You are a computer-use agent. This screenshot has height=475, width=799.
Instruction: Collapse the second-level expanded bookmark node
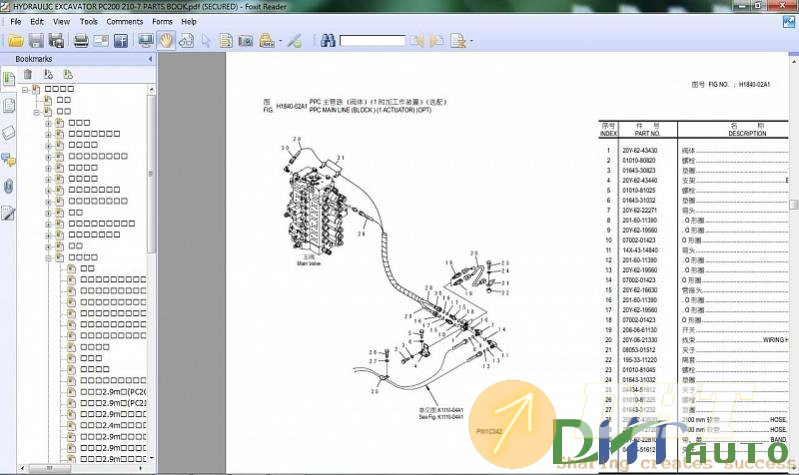coord(36,112)
